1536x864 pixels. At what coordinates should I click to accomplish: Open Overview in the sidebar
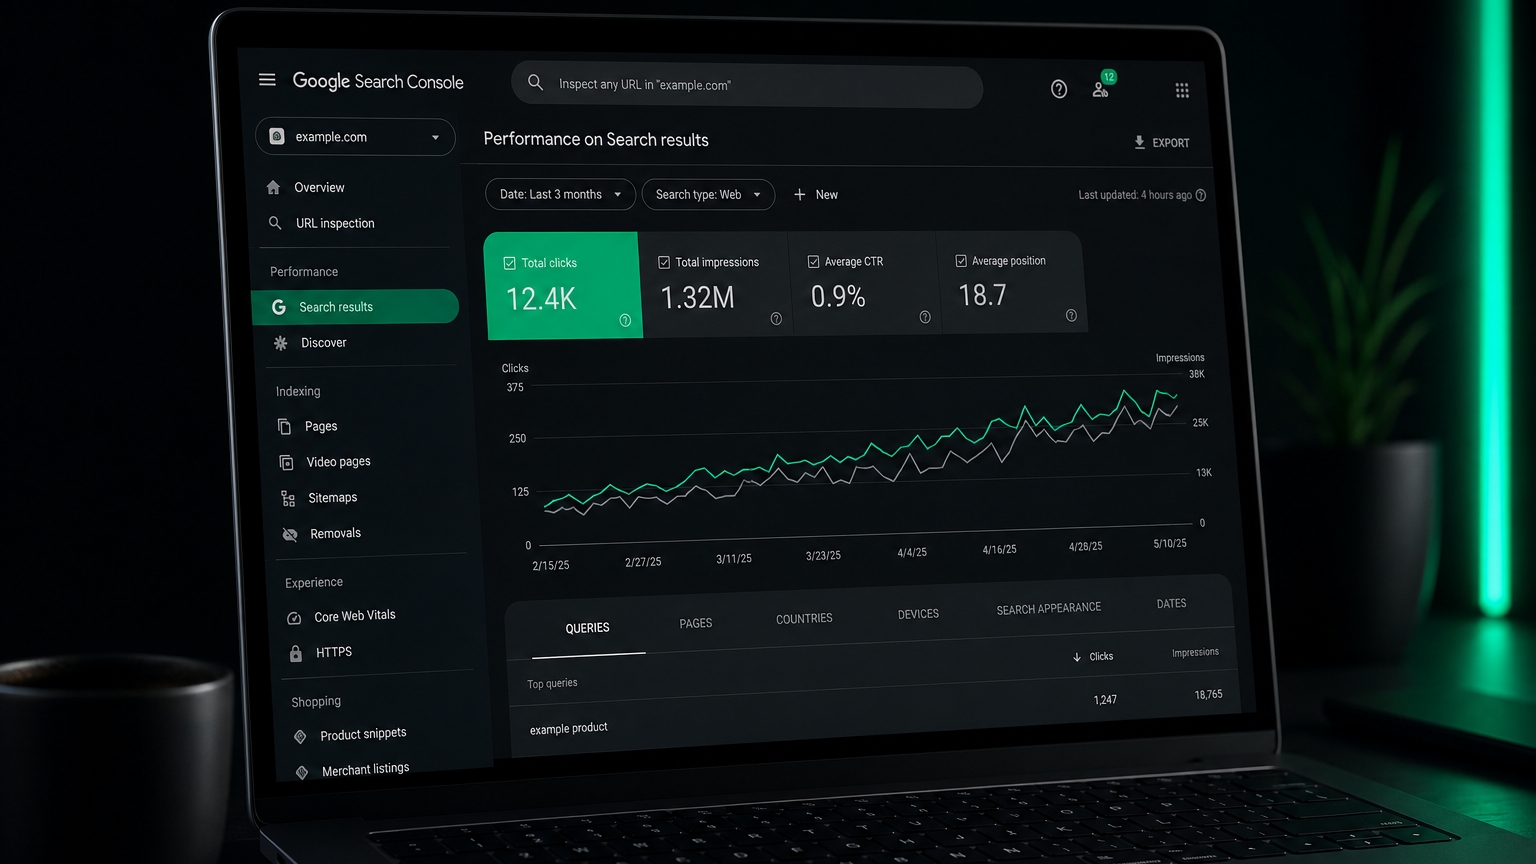319,187
